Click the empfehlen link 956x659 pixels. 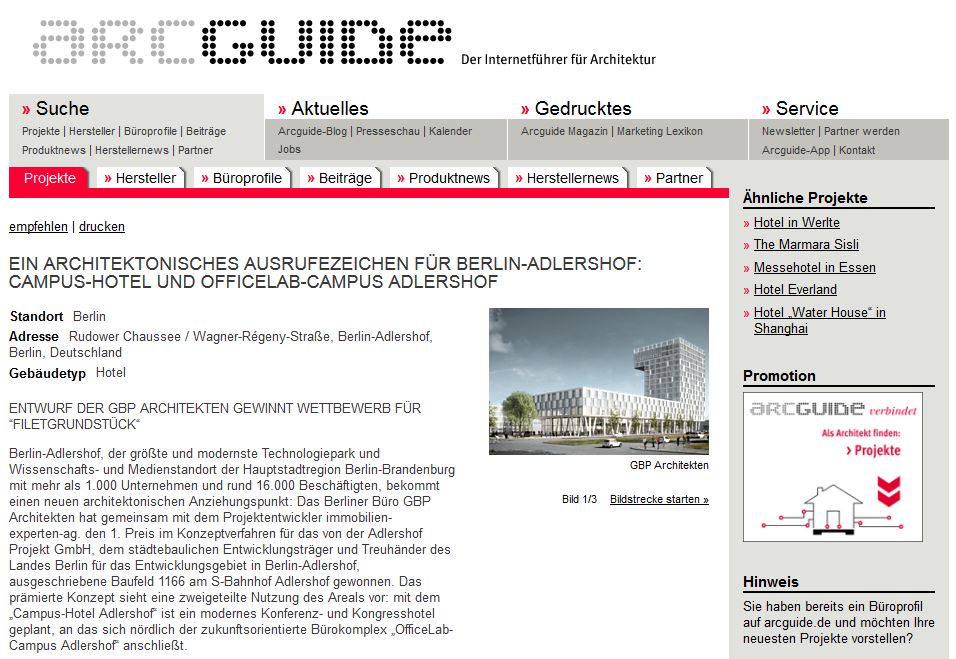click(38, 227)
